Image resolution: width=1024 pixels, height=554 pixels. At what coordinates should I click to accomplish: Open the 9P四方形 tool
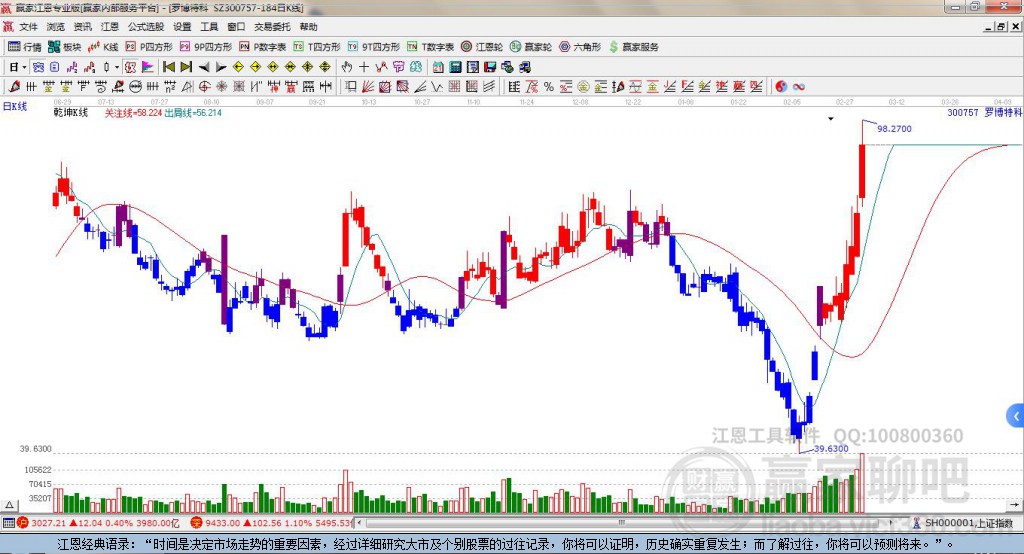(206, 46)
